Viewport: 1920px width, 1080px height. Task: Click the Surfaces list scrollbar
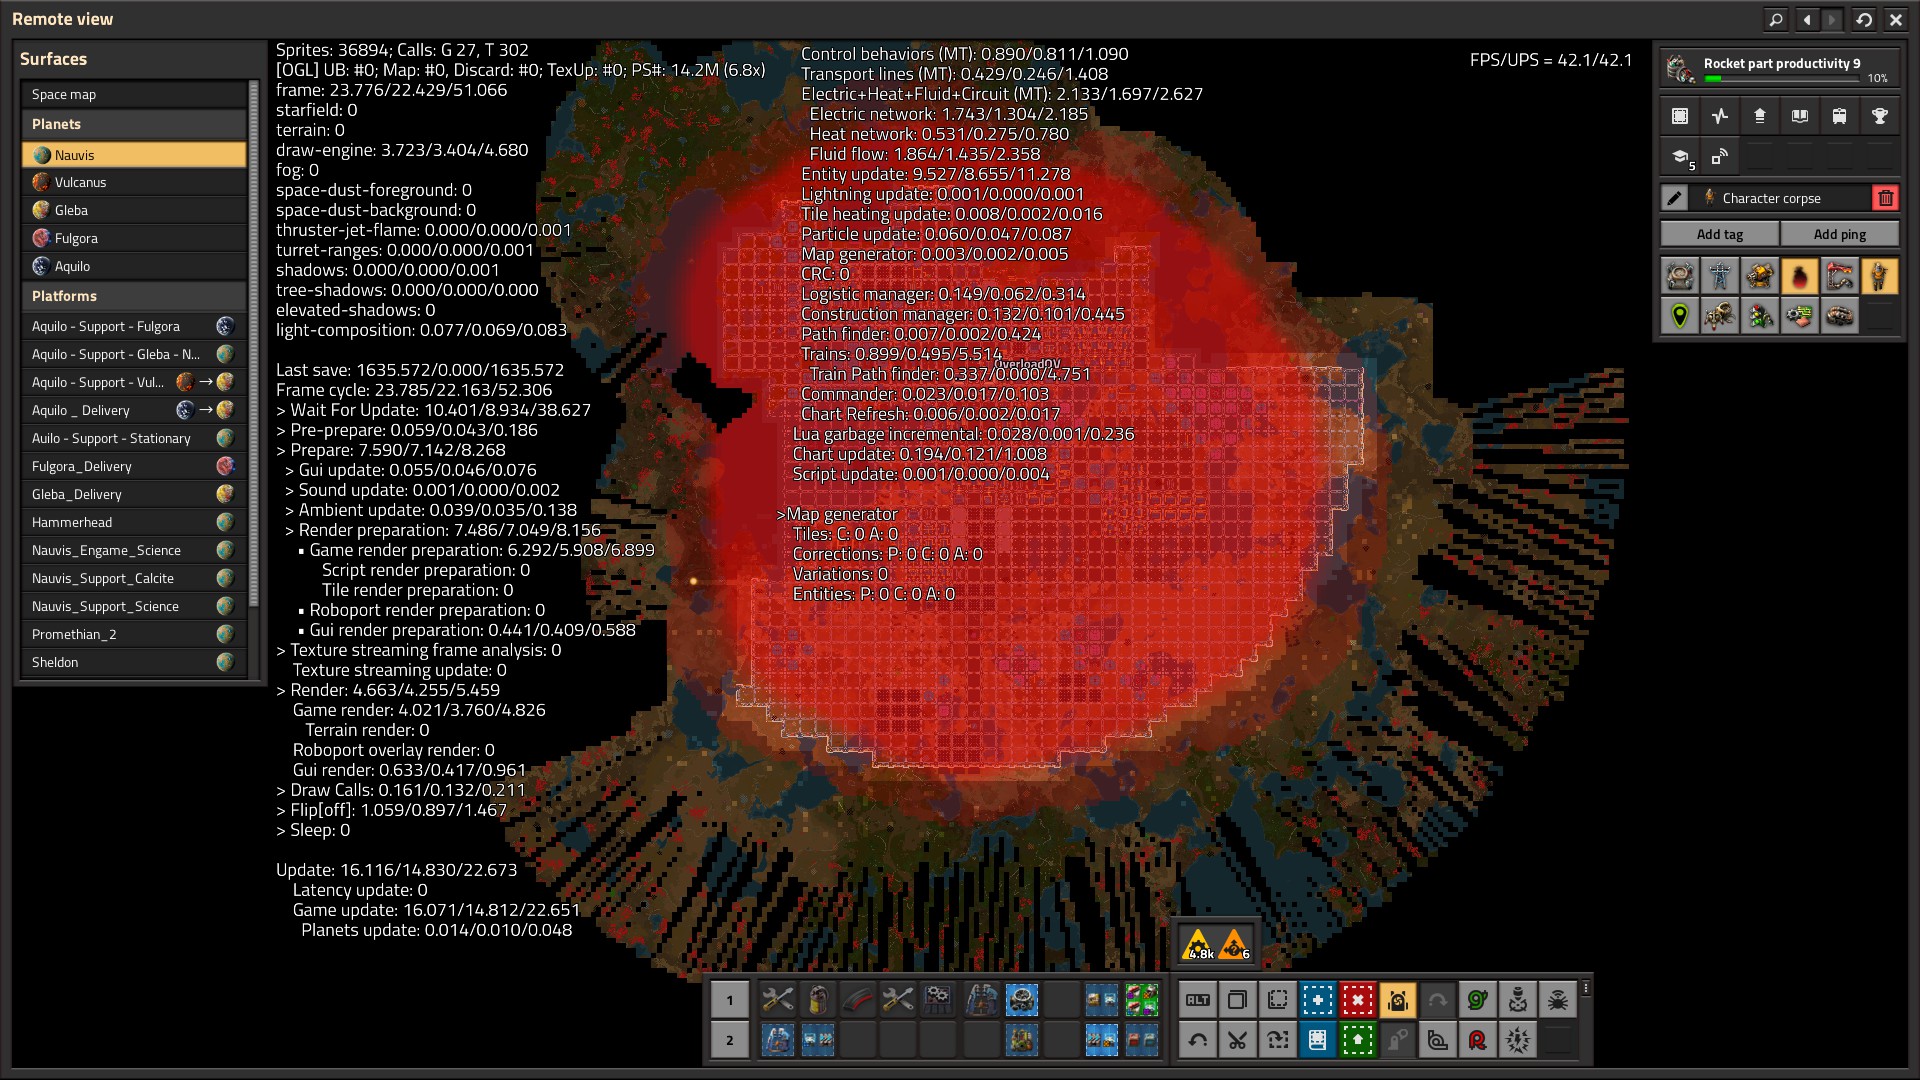[x=253, y=345]
